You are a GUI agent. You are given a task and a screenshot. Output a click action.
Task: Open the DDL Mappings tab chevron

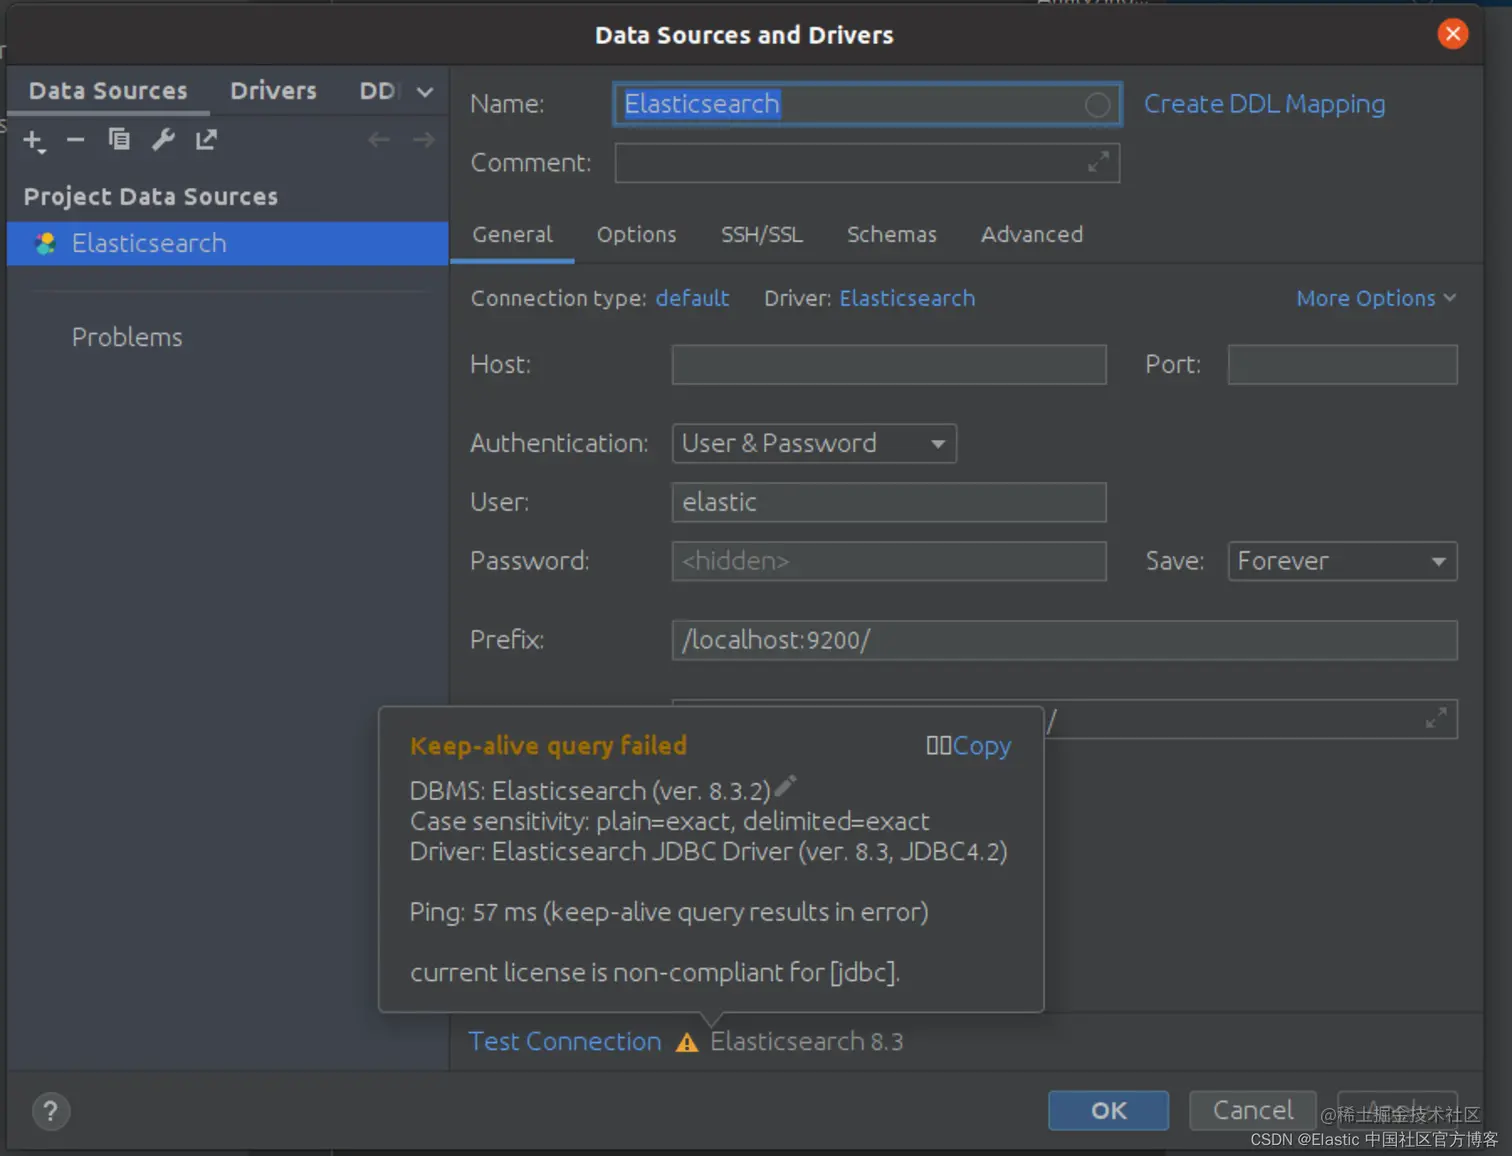(x=423, y=91)
